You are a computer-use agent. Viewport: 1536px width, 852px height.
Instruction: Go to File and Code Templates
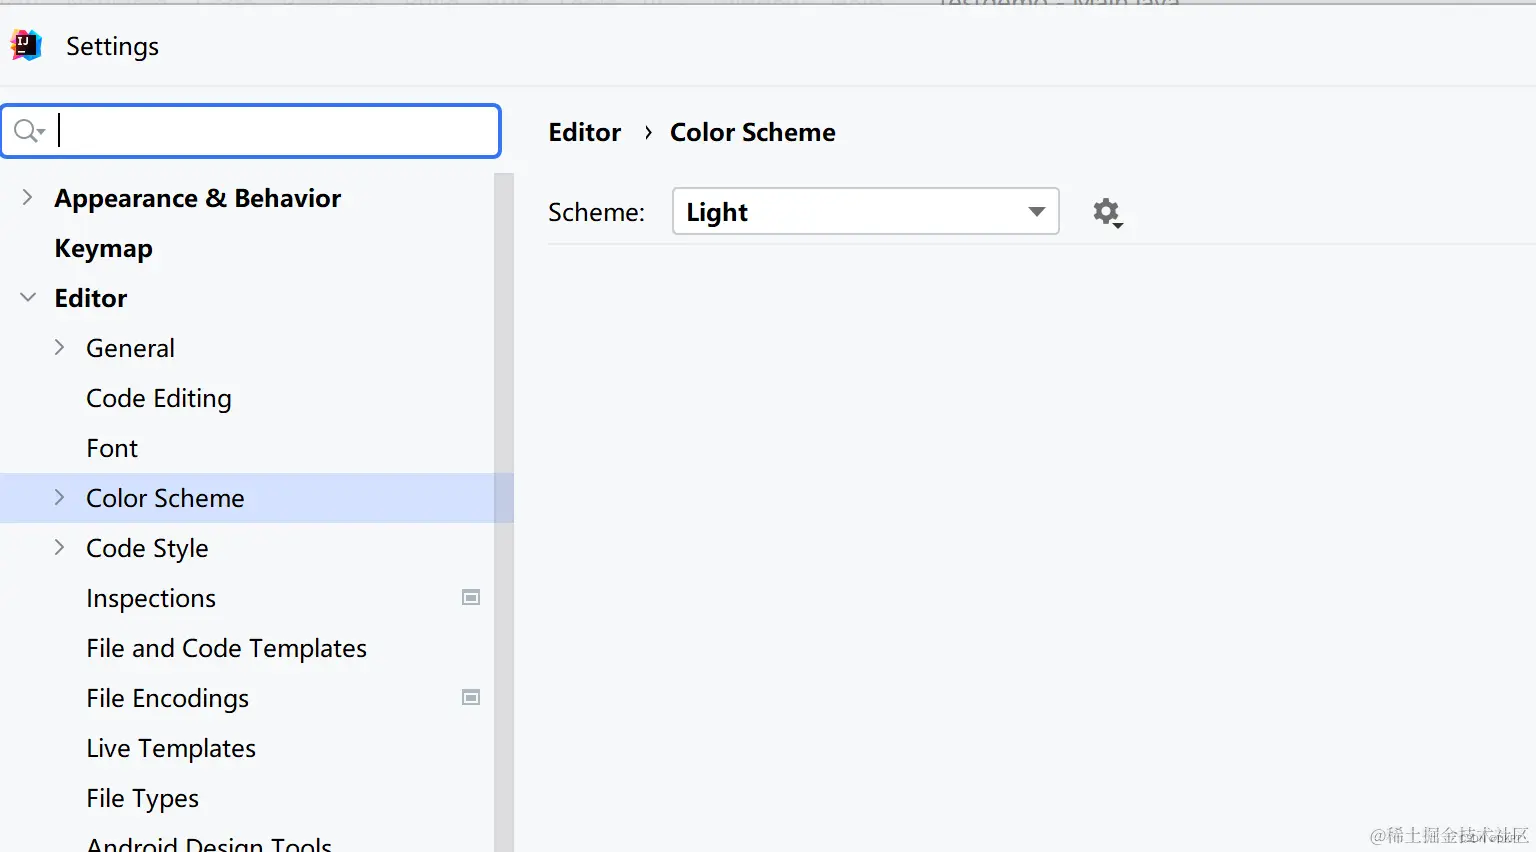pyautogui.click(x=226, y=648)
